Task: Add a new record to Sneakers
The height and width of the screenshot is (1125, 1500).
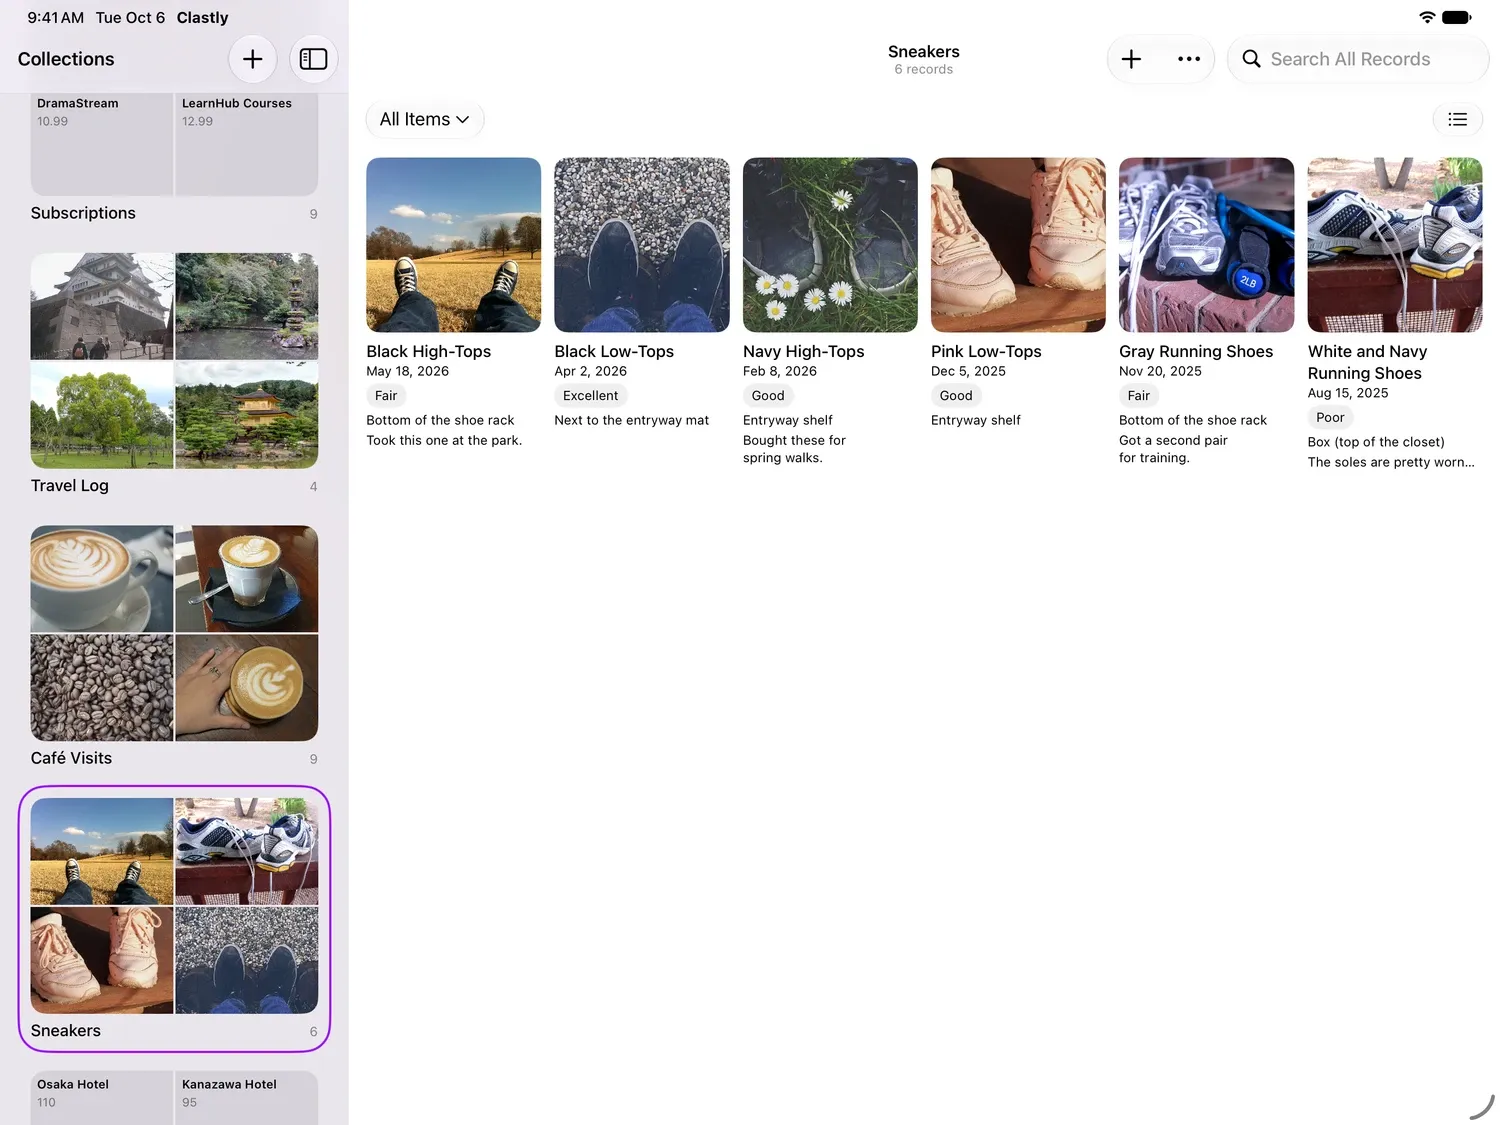Action: pos(1131,59)
